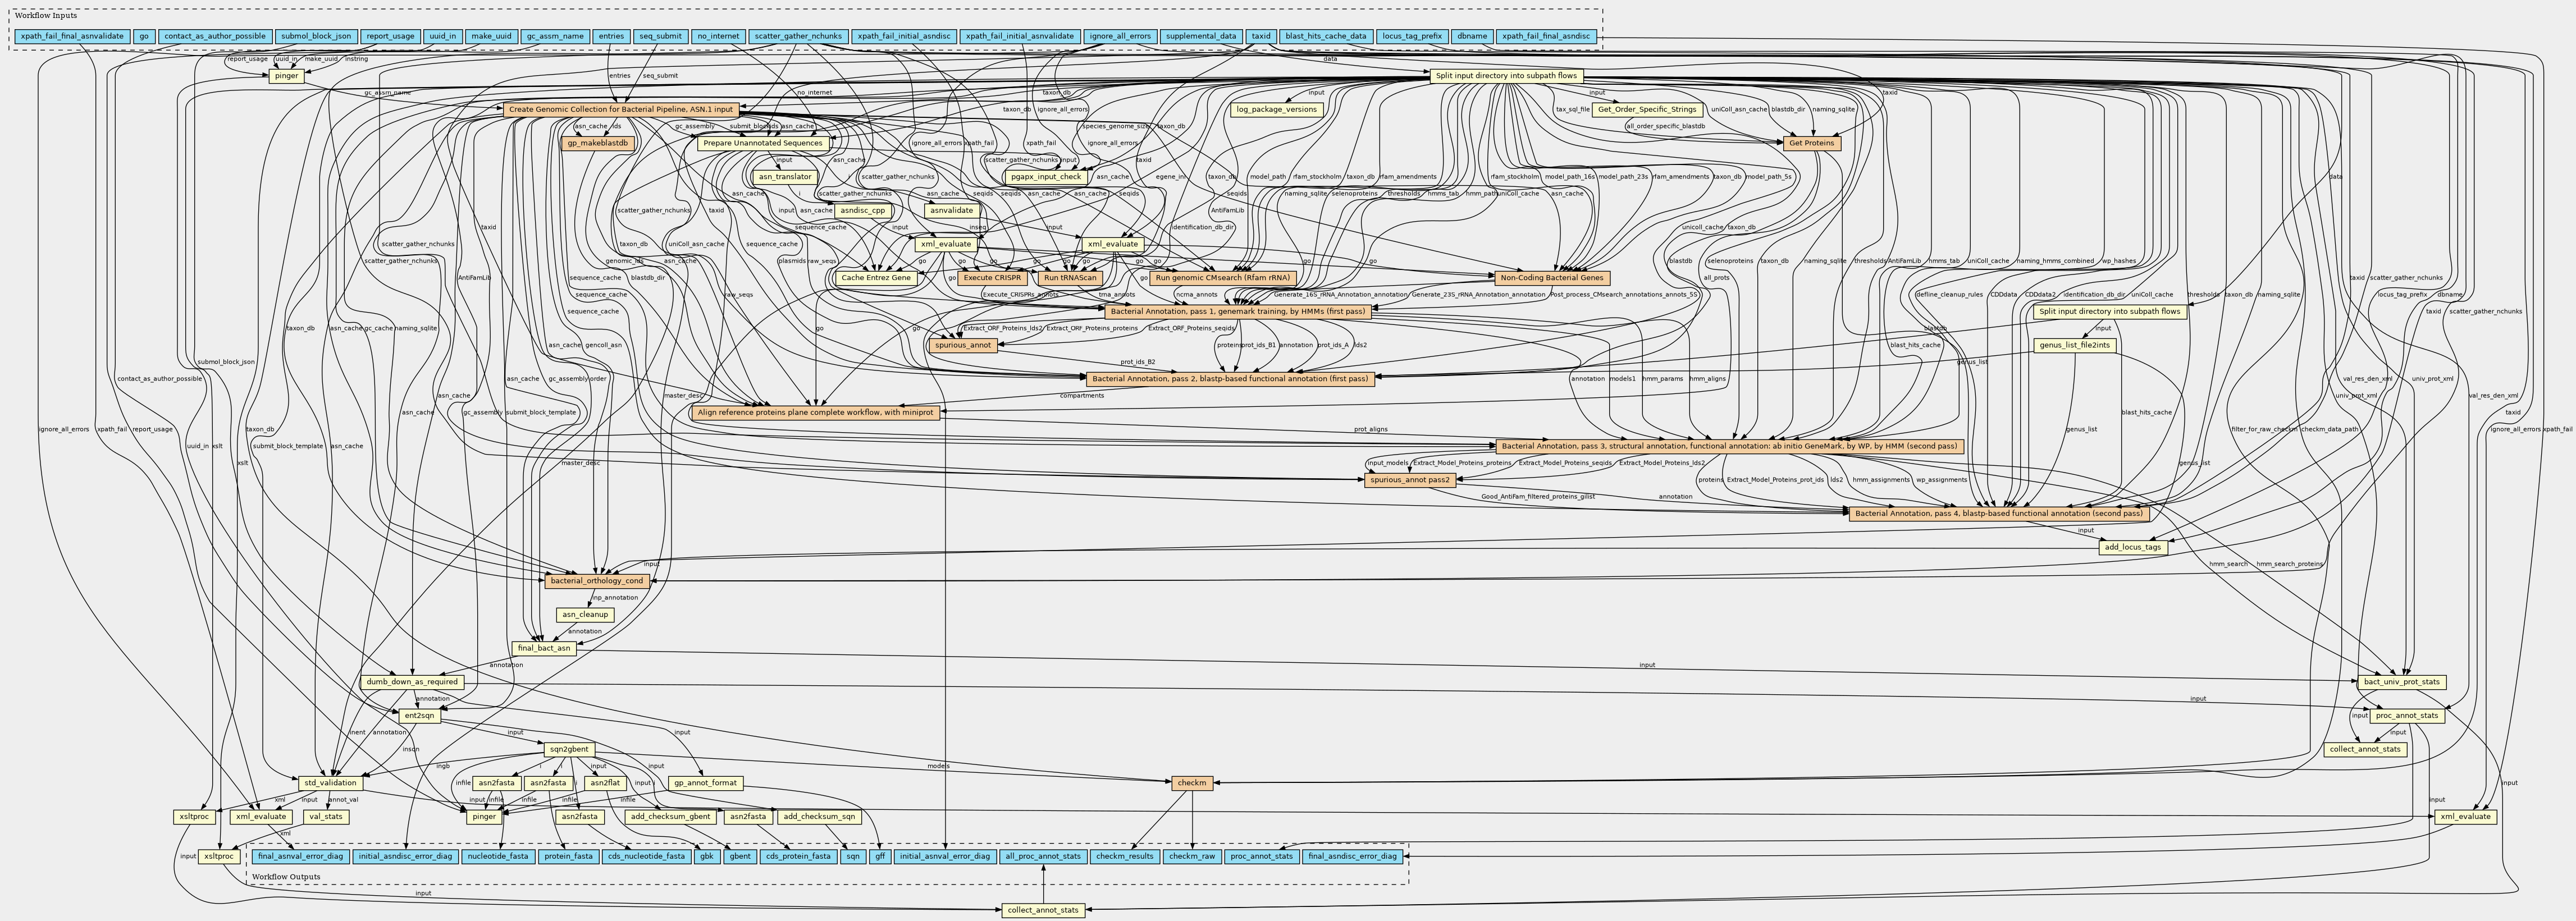
Task: Select the 'genus_list_file2ints' node
Action: tap(2075, 346)
